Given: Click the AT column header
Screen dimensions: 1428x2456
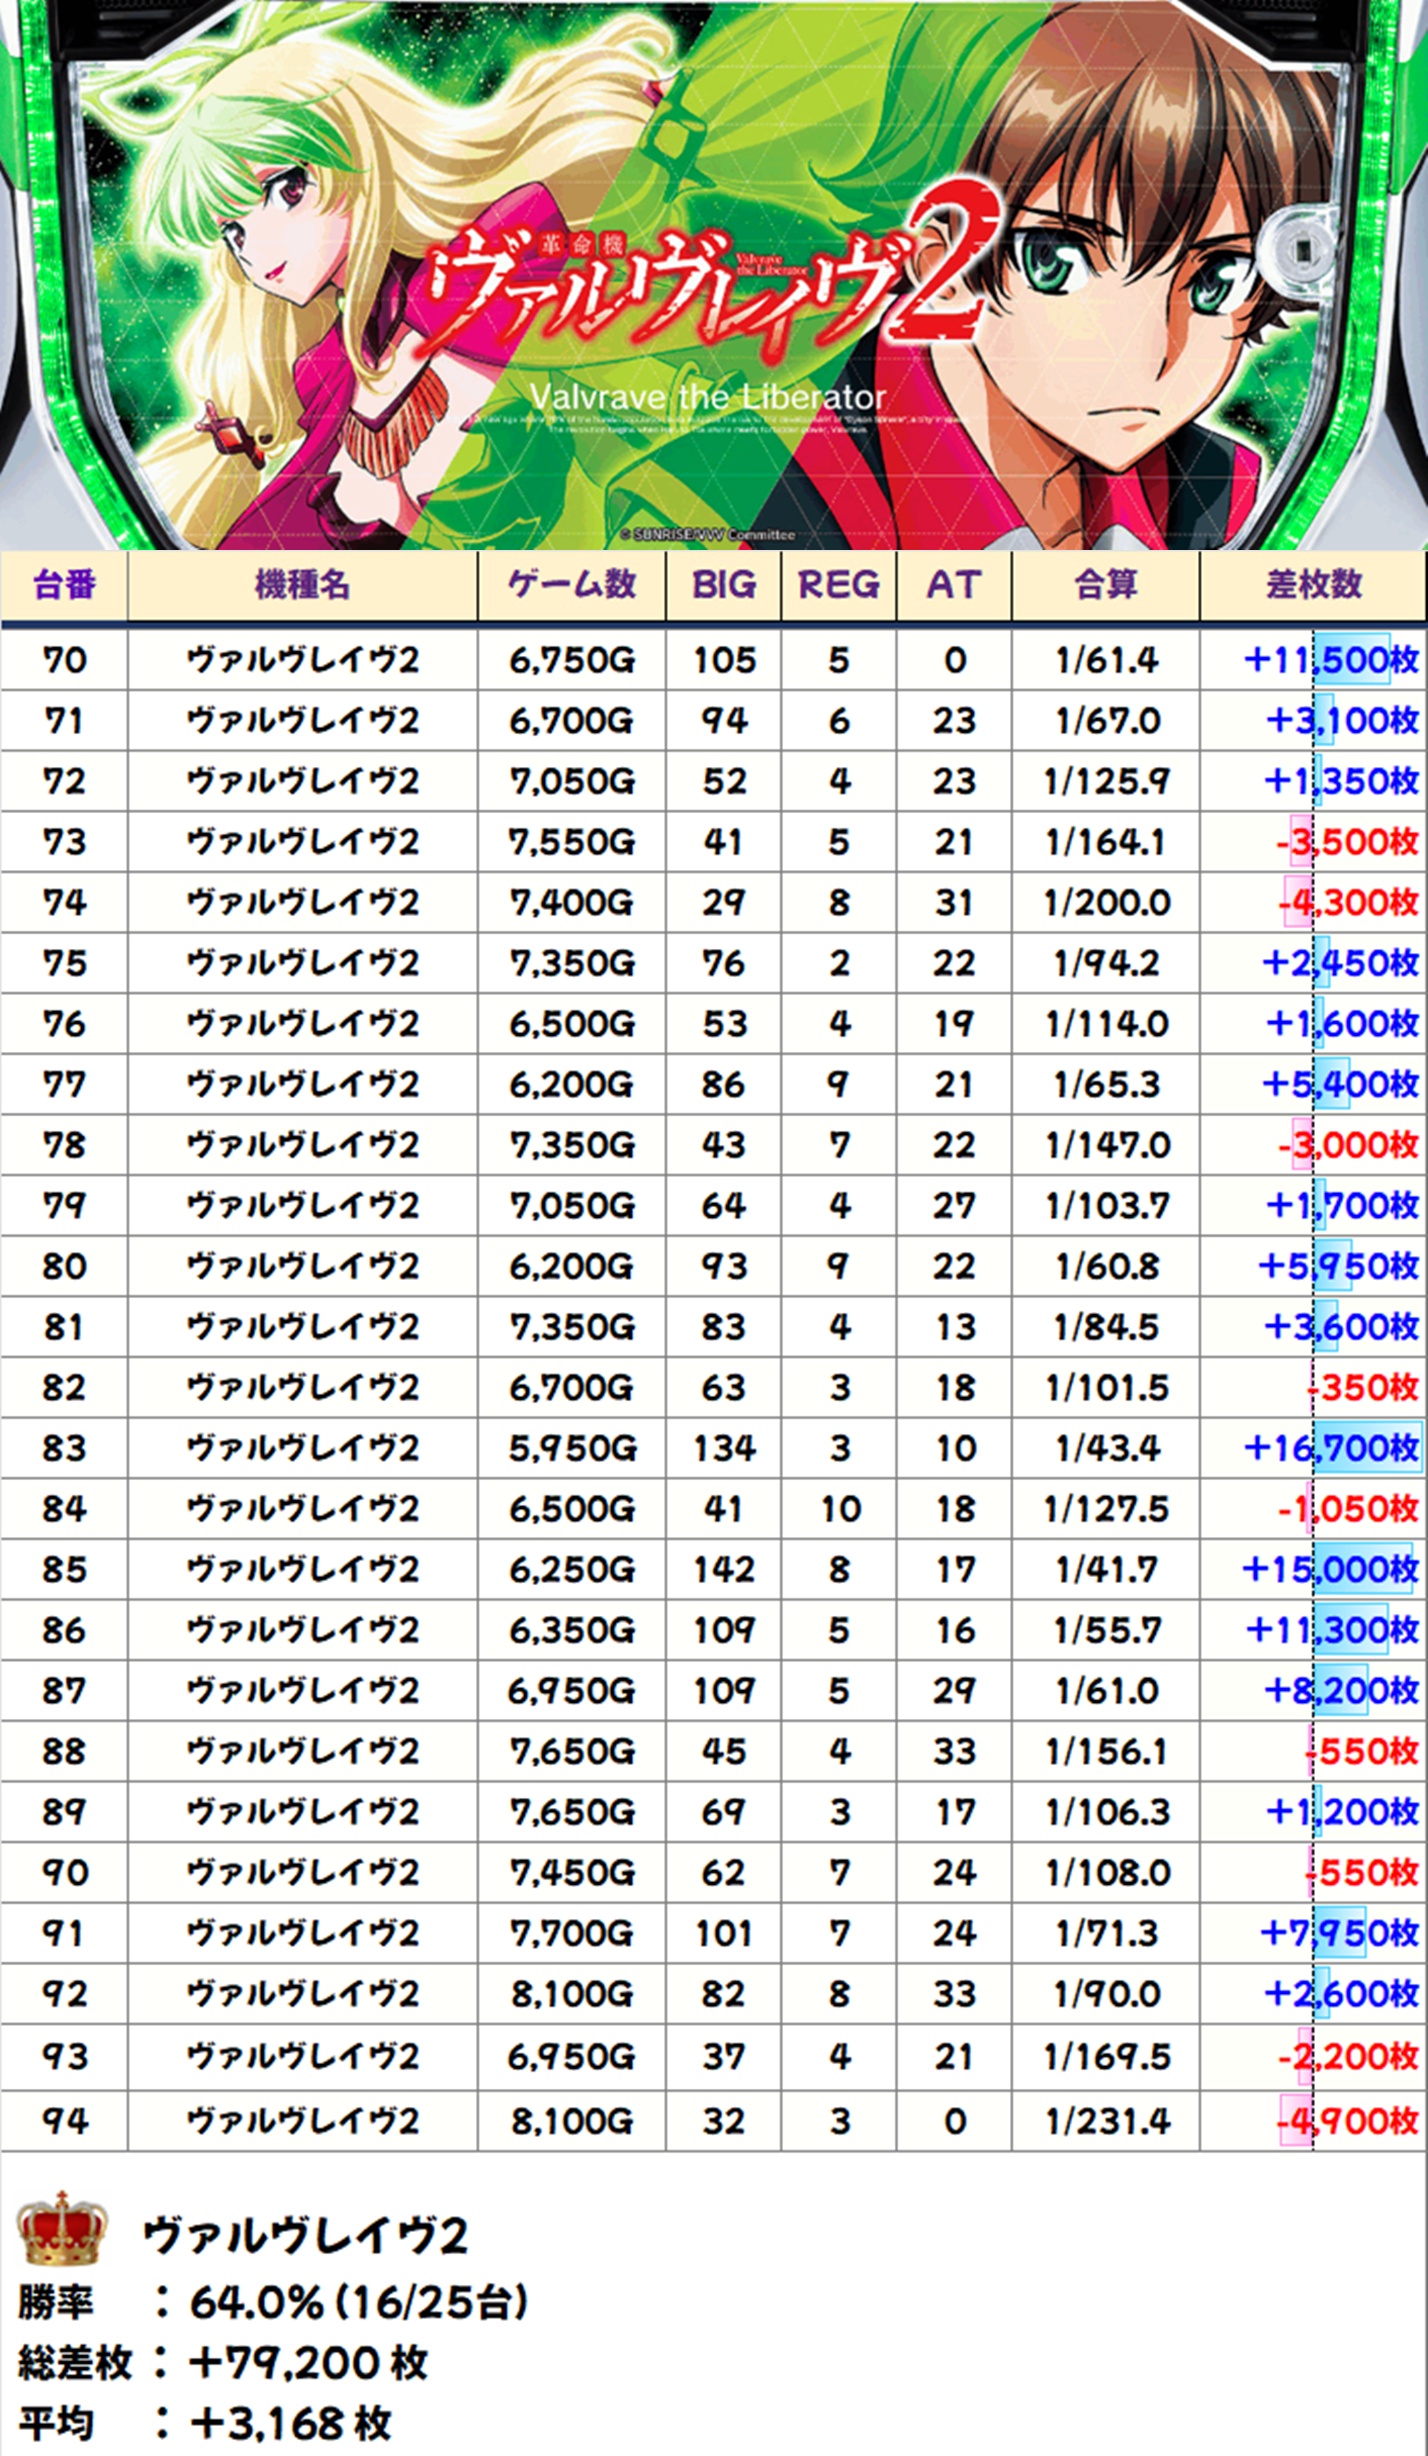Looking at the screenshot, I should pyautogui.click(x=954, y=584).
